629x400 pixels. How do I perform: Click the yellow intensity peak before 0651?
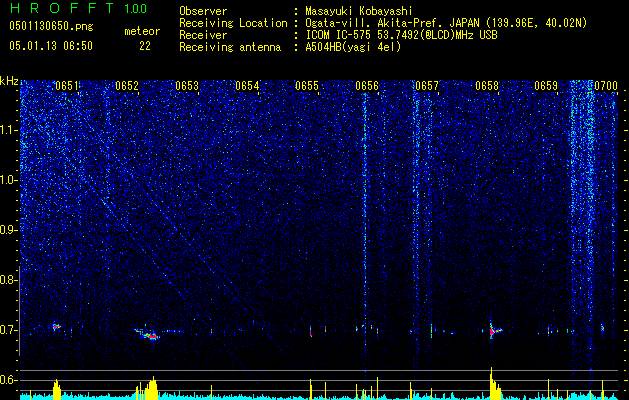coord(57,389)
